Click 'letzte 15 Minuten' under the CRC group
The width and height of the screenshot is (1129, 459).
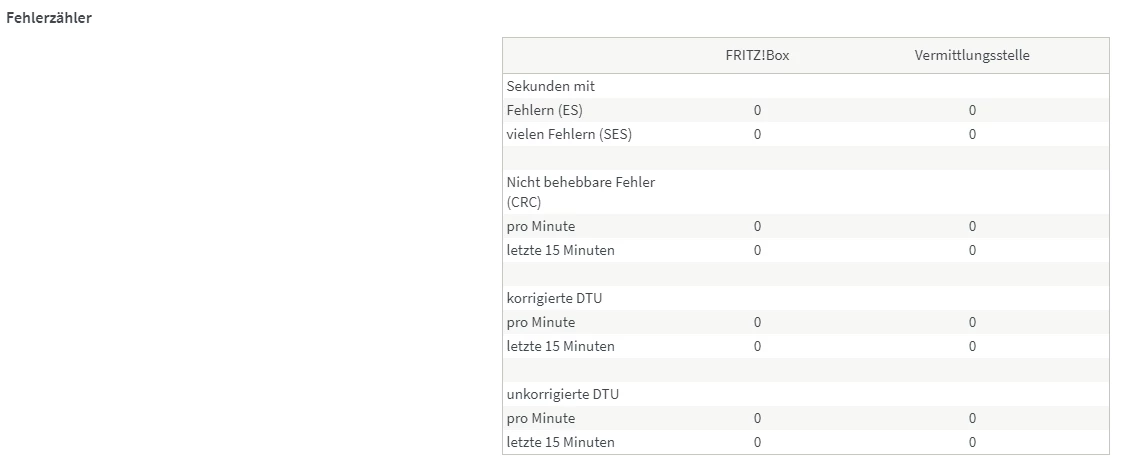coord(560,250)
